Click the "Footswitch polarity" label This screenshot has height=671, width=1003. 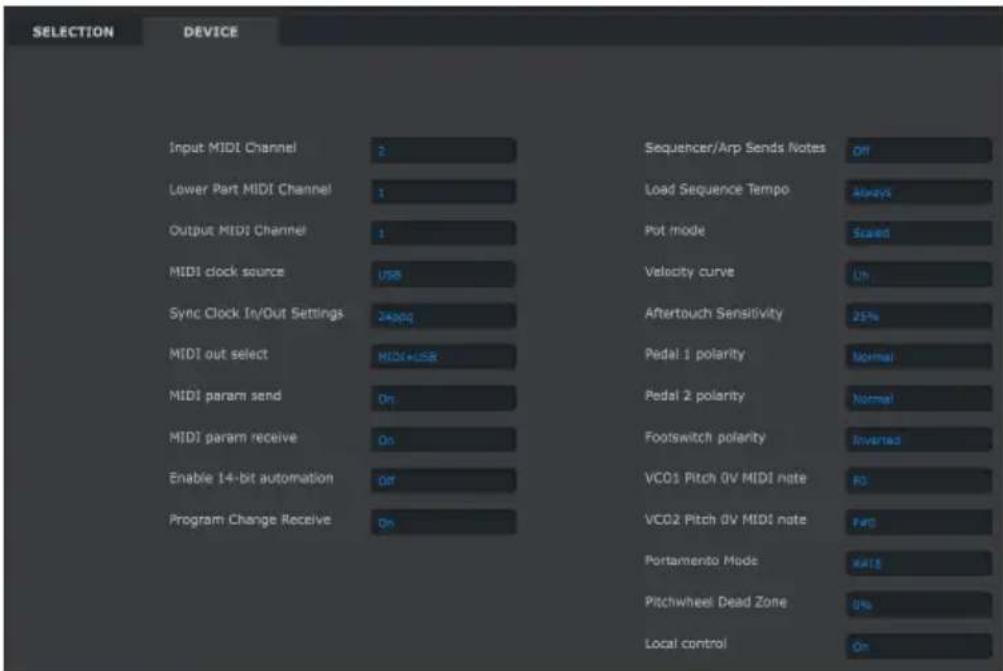point(705,438)
